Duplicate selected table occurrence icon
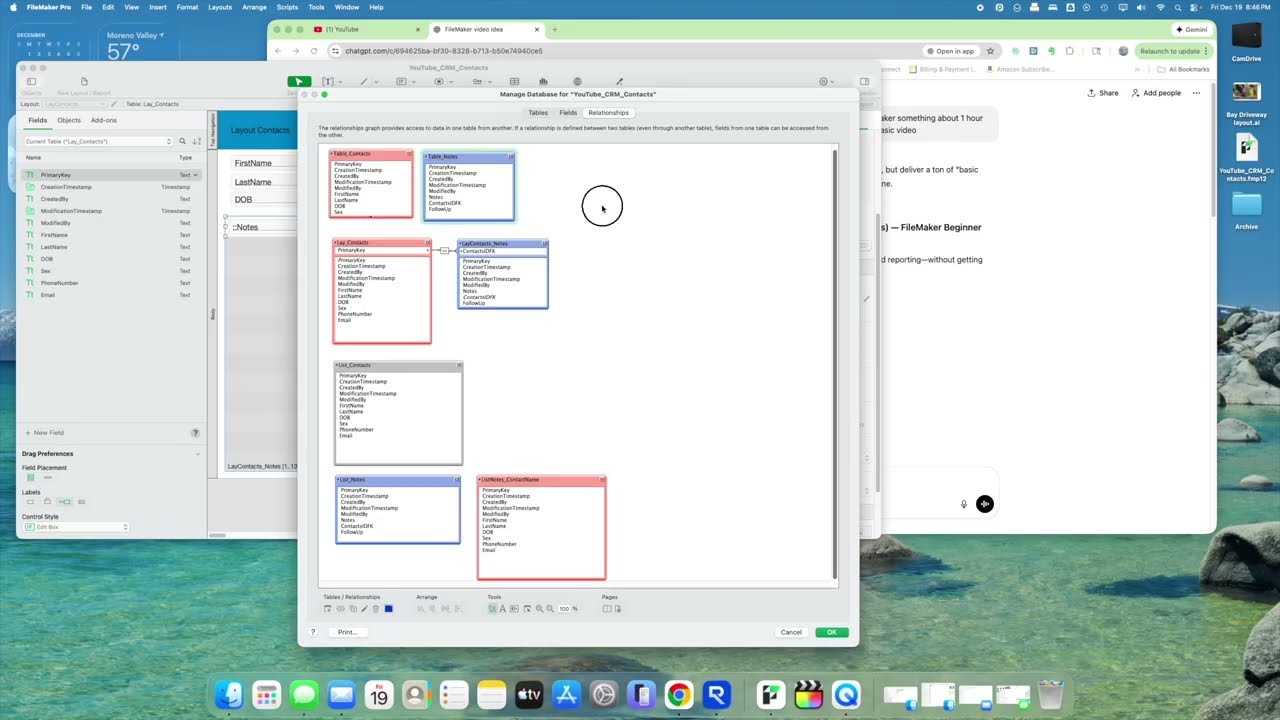 tap(353, 609)
